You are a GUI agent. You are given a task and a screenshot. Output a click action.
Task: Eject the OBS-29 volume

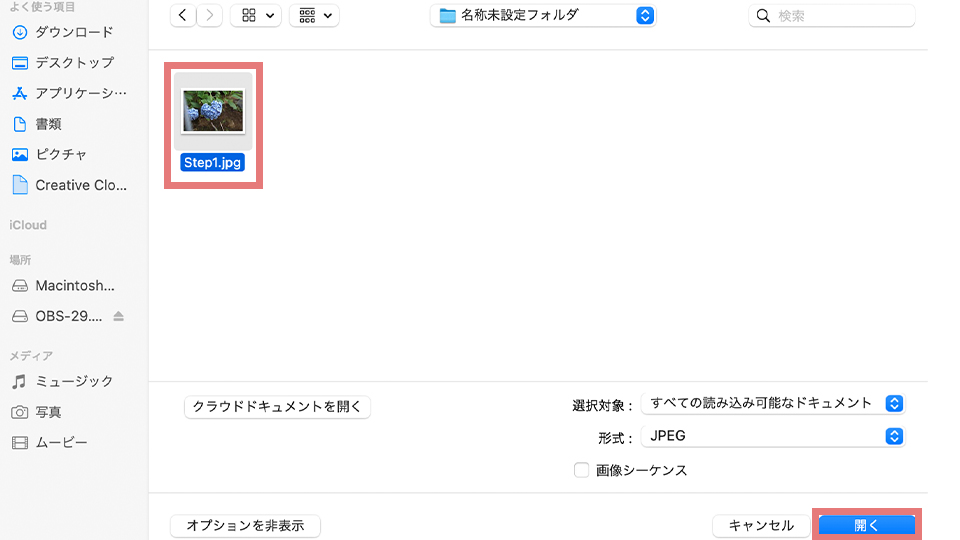(x=119, y=316)
